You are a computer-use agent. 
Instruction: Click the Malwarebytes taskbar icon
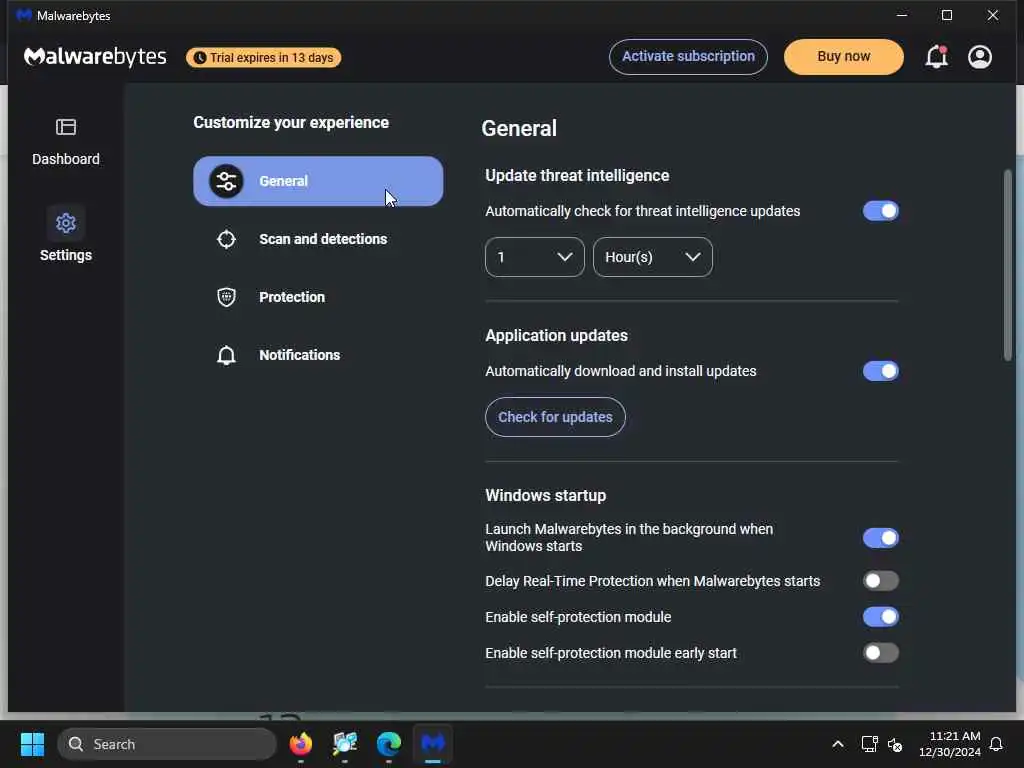coord(432,744)
